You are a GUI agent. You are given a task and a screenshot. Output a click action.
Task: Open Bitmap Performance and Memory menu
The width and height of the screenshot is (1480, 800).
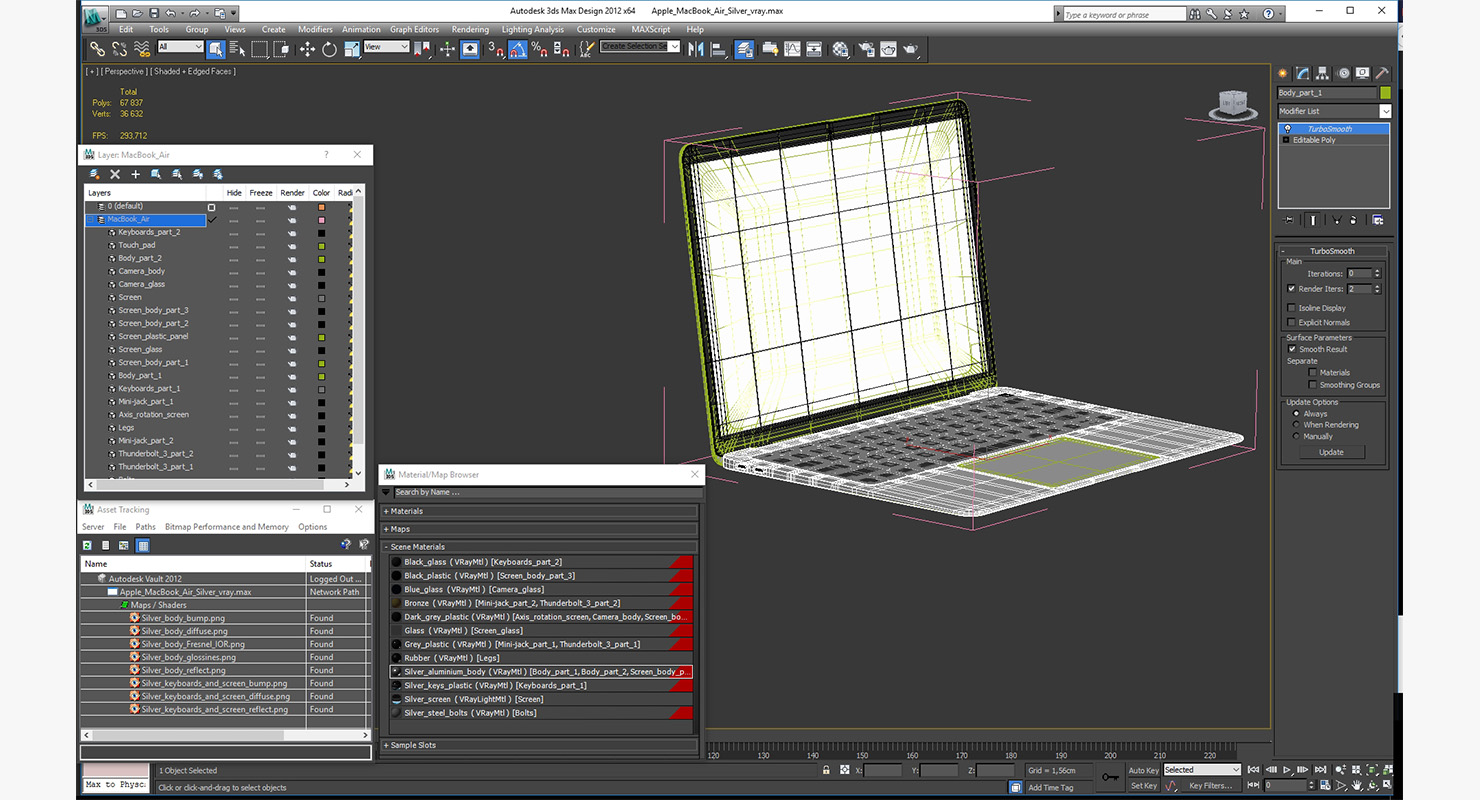coord(227,527)
